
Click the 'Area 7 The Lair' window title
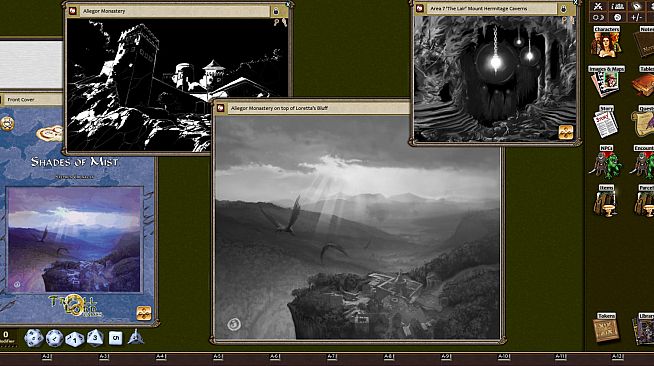click(x=479, y=8)
